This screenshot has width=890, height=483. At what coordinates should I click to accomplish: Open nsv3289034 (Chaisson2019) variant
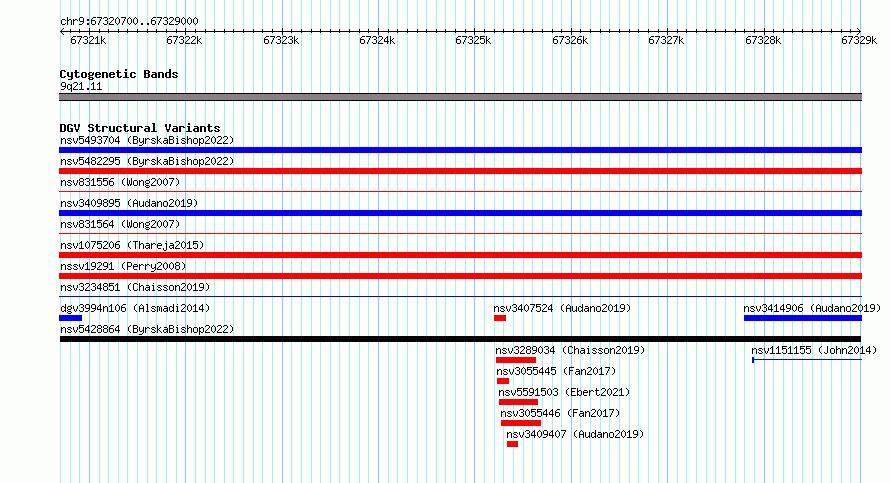pyautogui.click(x=570, y=350)
